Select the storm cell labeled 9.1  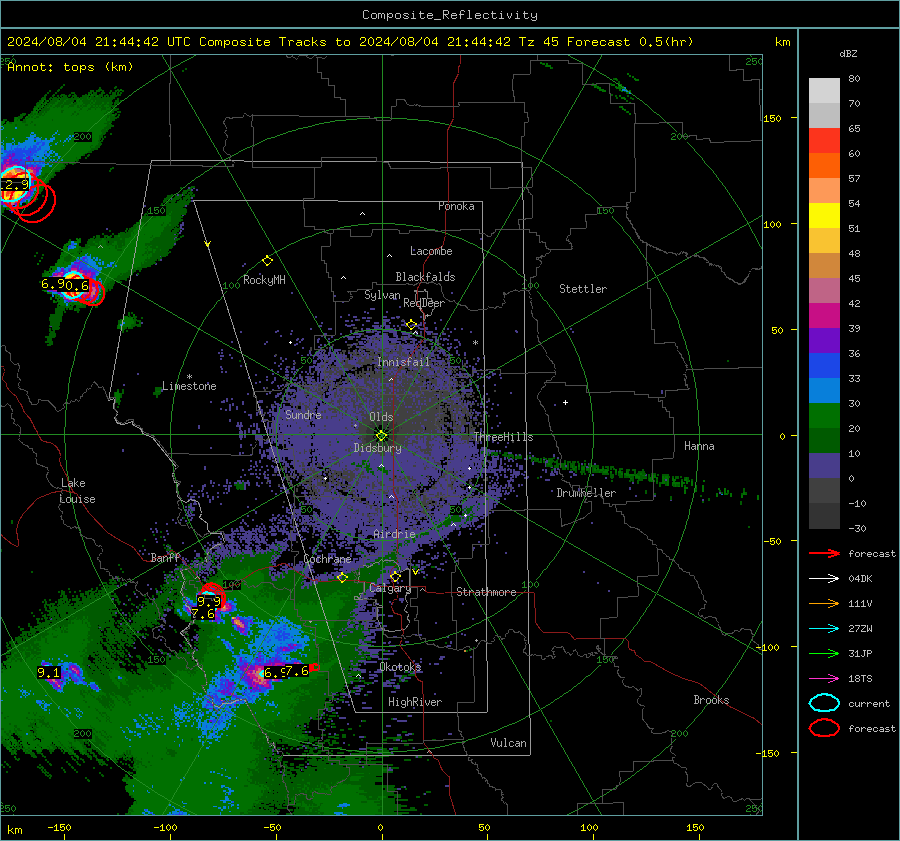click(48, 672)
